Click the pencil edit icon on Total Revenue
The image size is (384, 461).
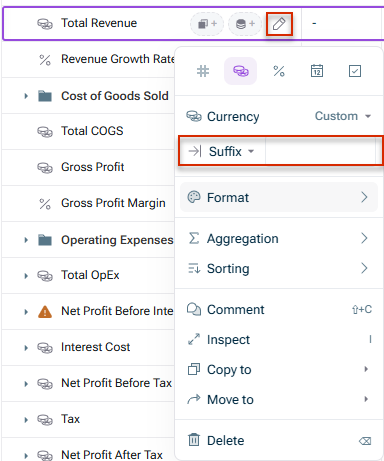click(279, 24)
